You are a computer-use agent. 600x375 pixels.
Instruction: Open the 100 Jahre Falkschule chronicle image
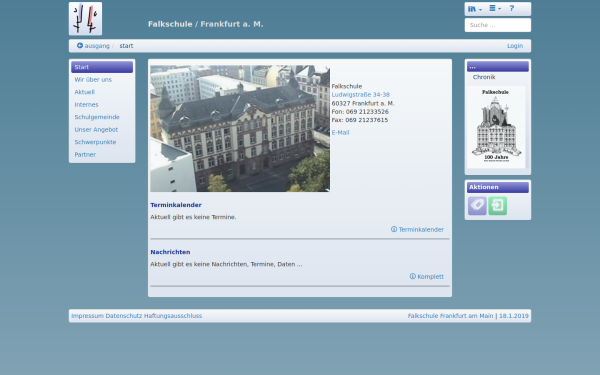pos(496,127)
